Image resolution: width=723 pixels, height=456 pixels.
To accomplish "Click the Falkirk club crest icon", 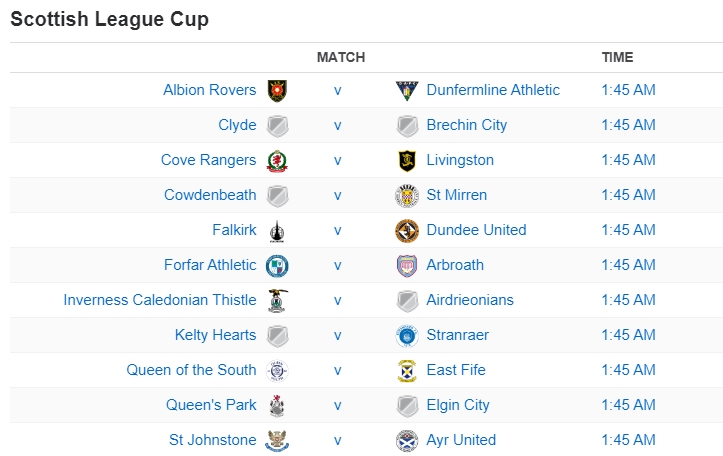I will [277, 231].
